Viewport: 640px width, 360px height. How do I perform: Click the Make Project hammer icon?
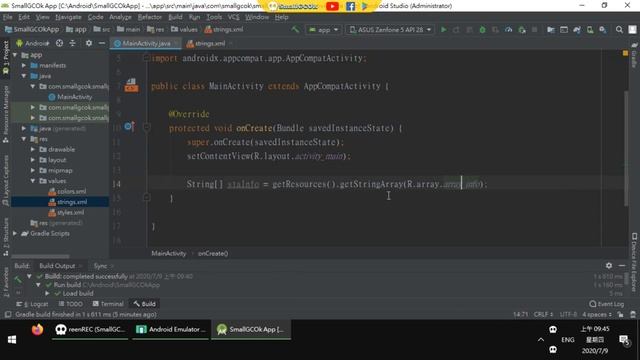(295, 29)
